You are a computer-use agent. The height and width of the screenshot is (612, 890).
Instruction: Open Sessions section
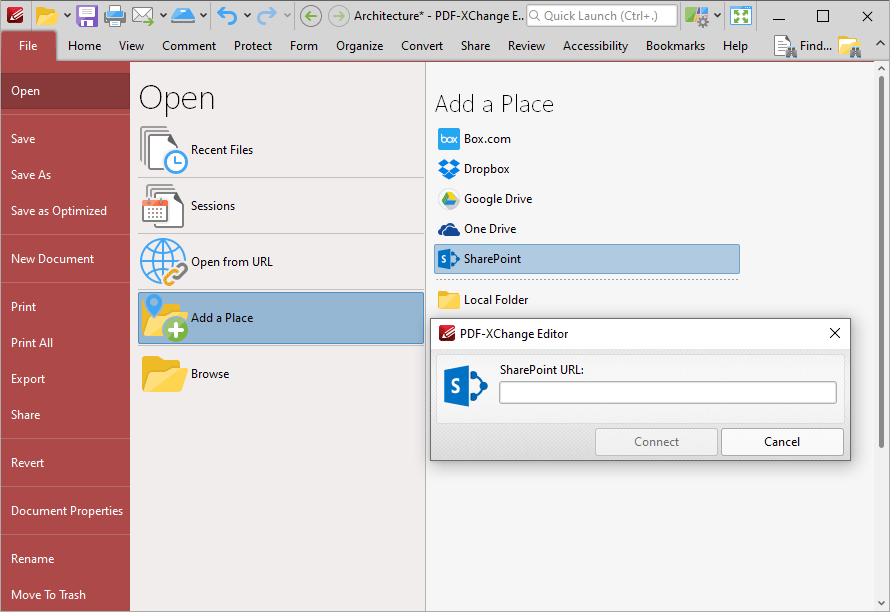pos(280,206)
